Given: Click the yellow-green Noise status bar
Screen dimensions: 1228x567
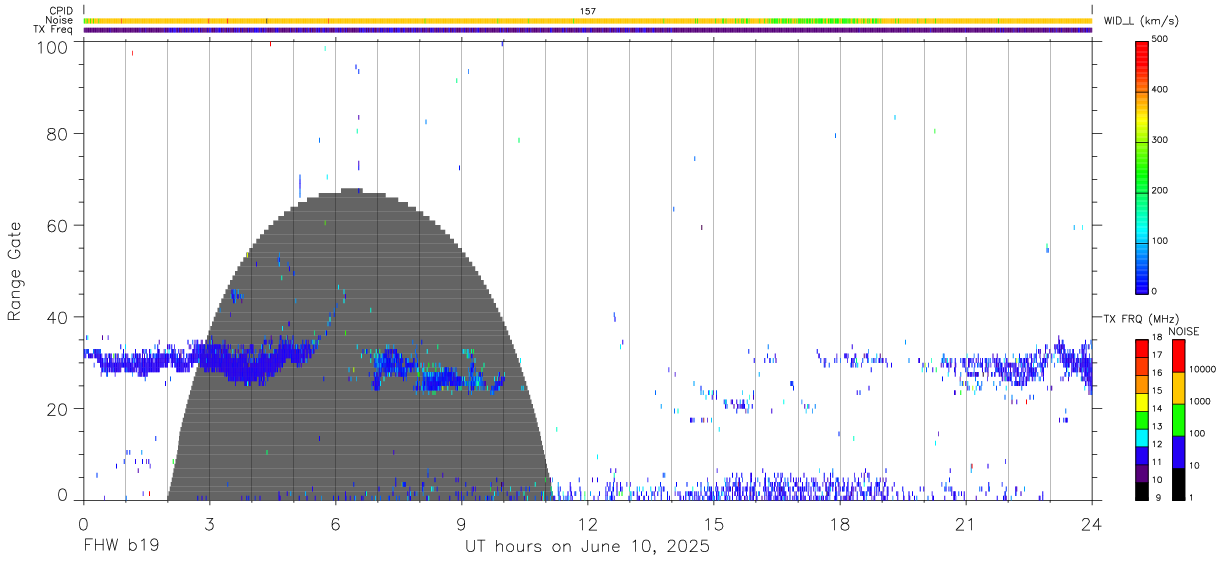Looking at the screenshot, I should [x=588, y=20].
